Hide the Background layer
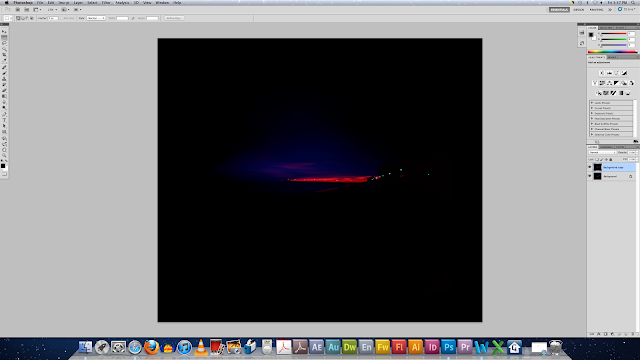This screenshot has width=640, height=360. 589,176
